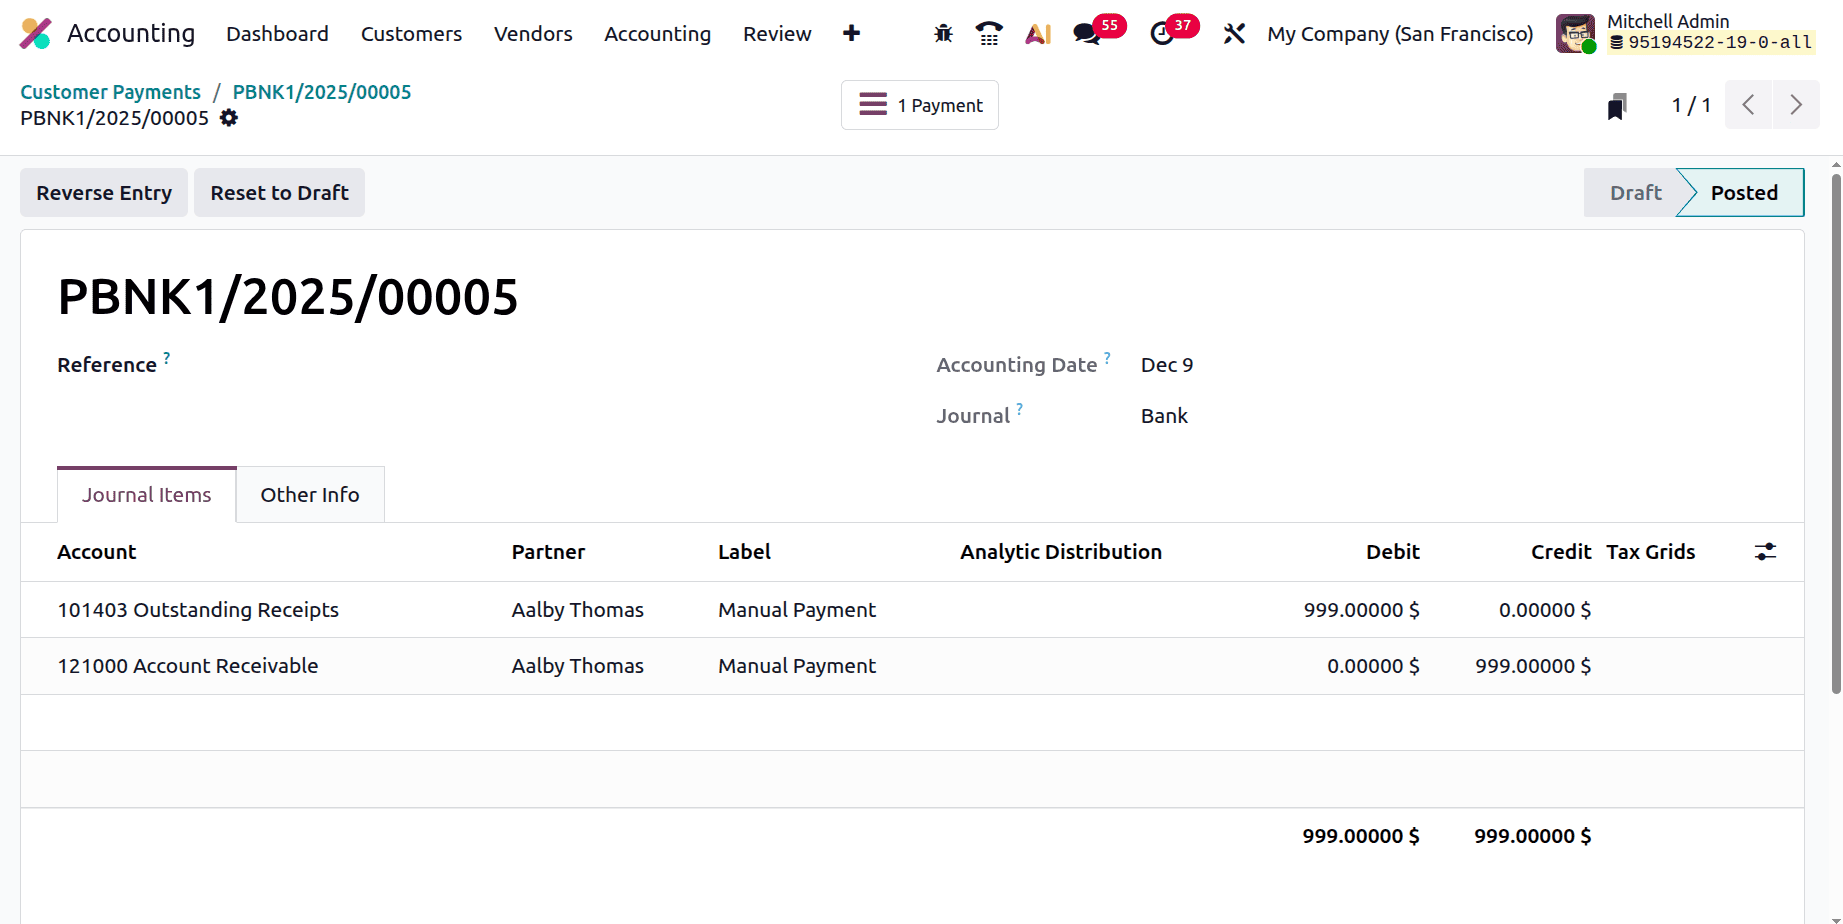Image resolution: width=1843 pixels, height=924 pixels.
Task: Open the PBNK1/2025/00005 breadcrumb link
Action: click(x=322, y=92)
